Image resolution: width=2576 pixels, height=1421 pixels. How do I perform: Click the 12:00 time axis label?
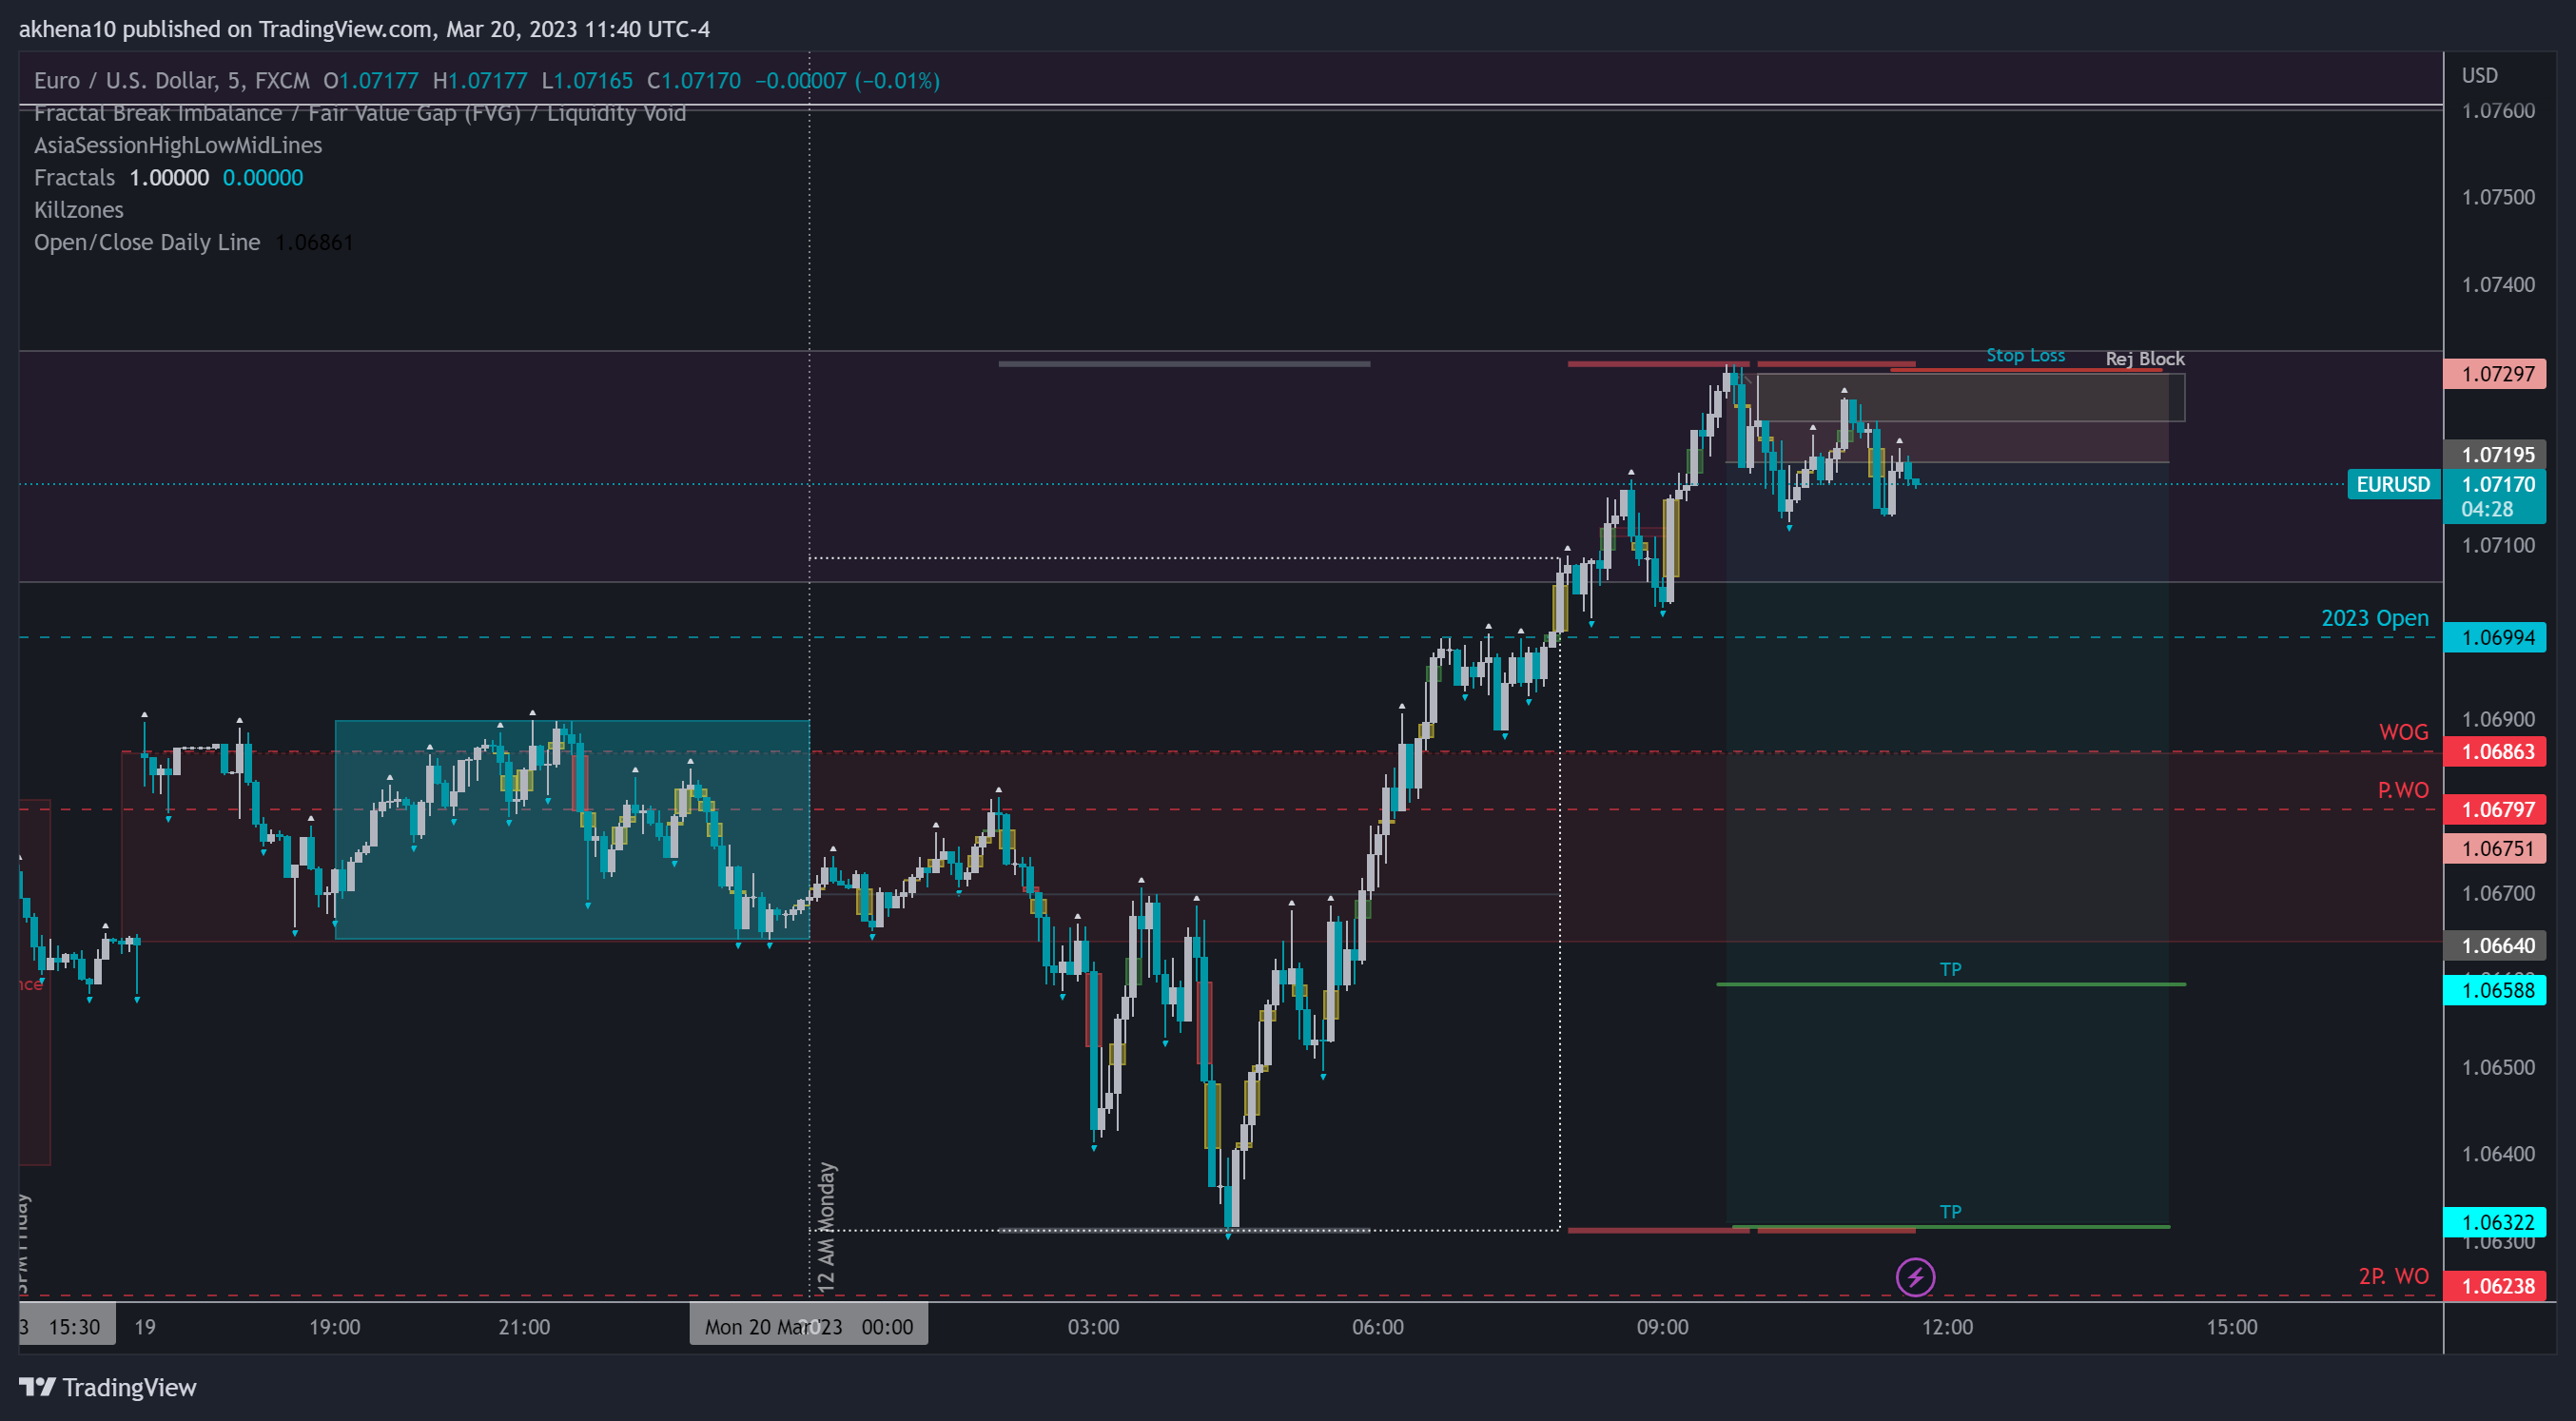pyautogui.click(x=1947, y=1327)
